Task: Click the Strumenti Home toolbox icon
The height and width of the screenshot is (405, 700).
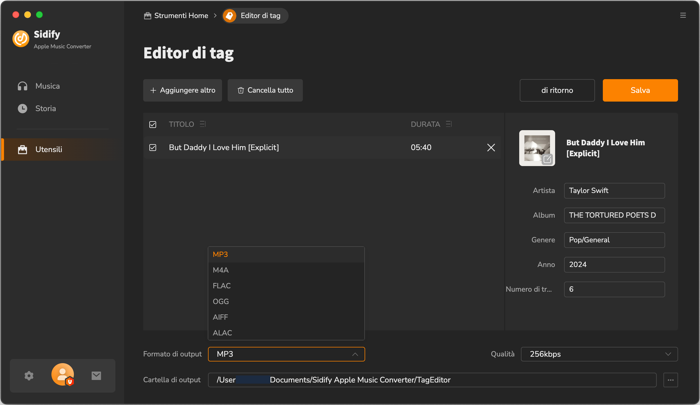Action: click(x=147, y=16)
